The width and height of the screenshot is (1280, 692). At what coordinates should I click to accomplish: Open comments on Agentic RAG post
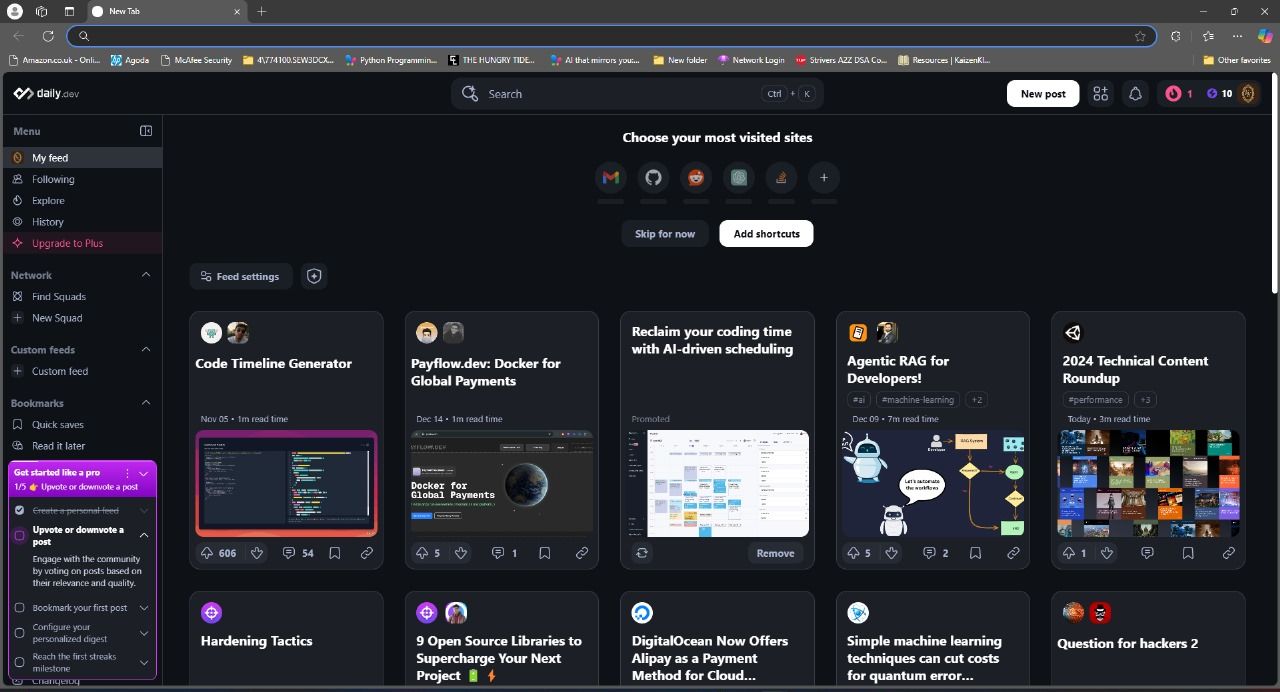(x=929, y=553)
